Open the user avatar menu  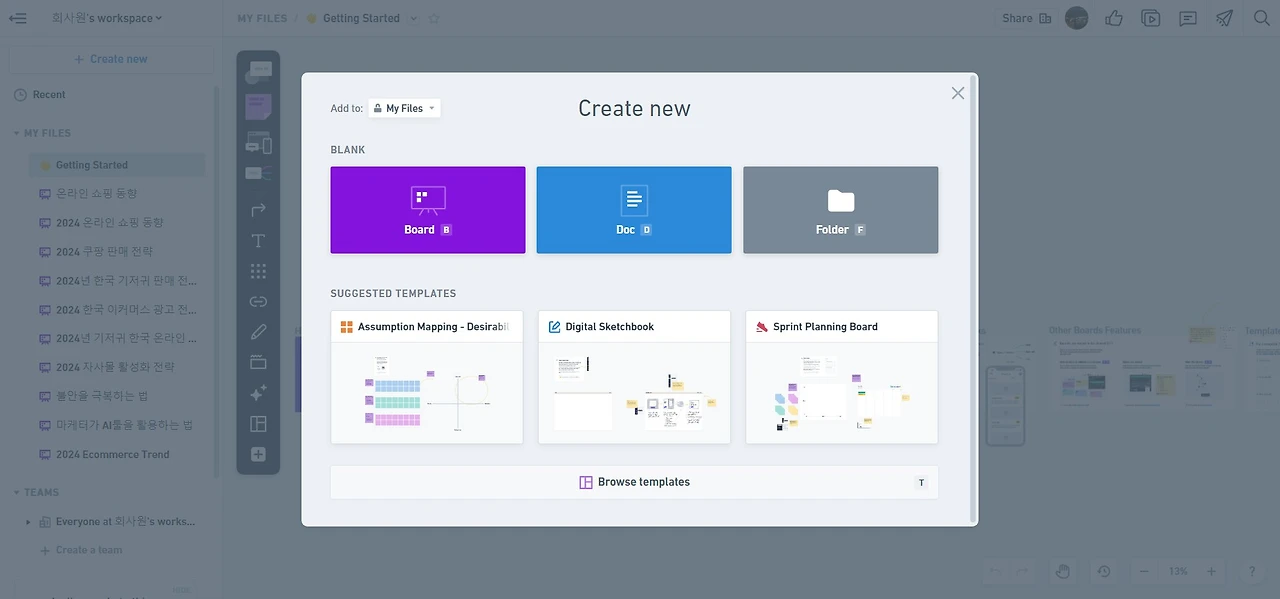[1076, 18]
